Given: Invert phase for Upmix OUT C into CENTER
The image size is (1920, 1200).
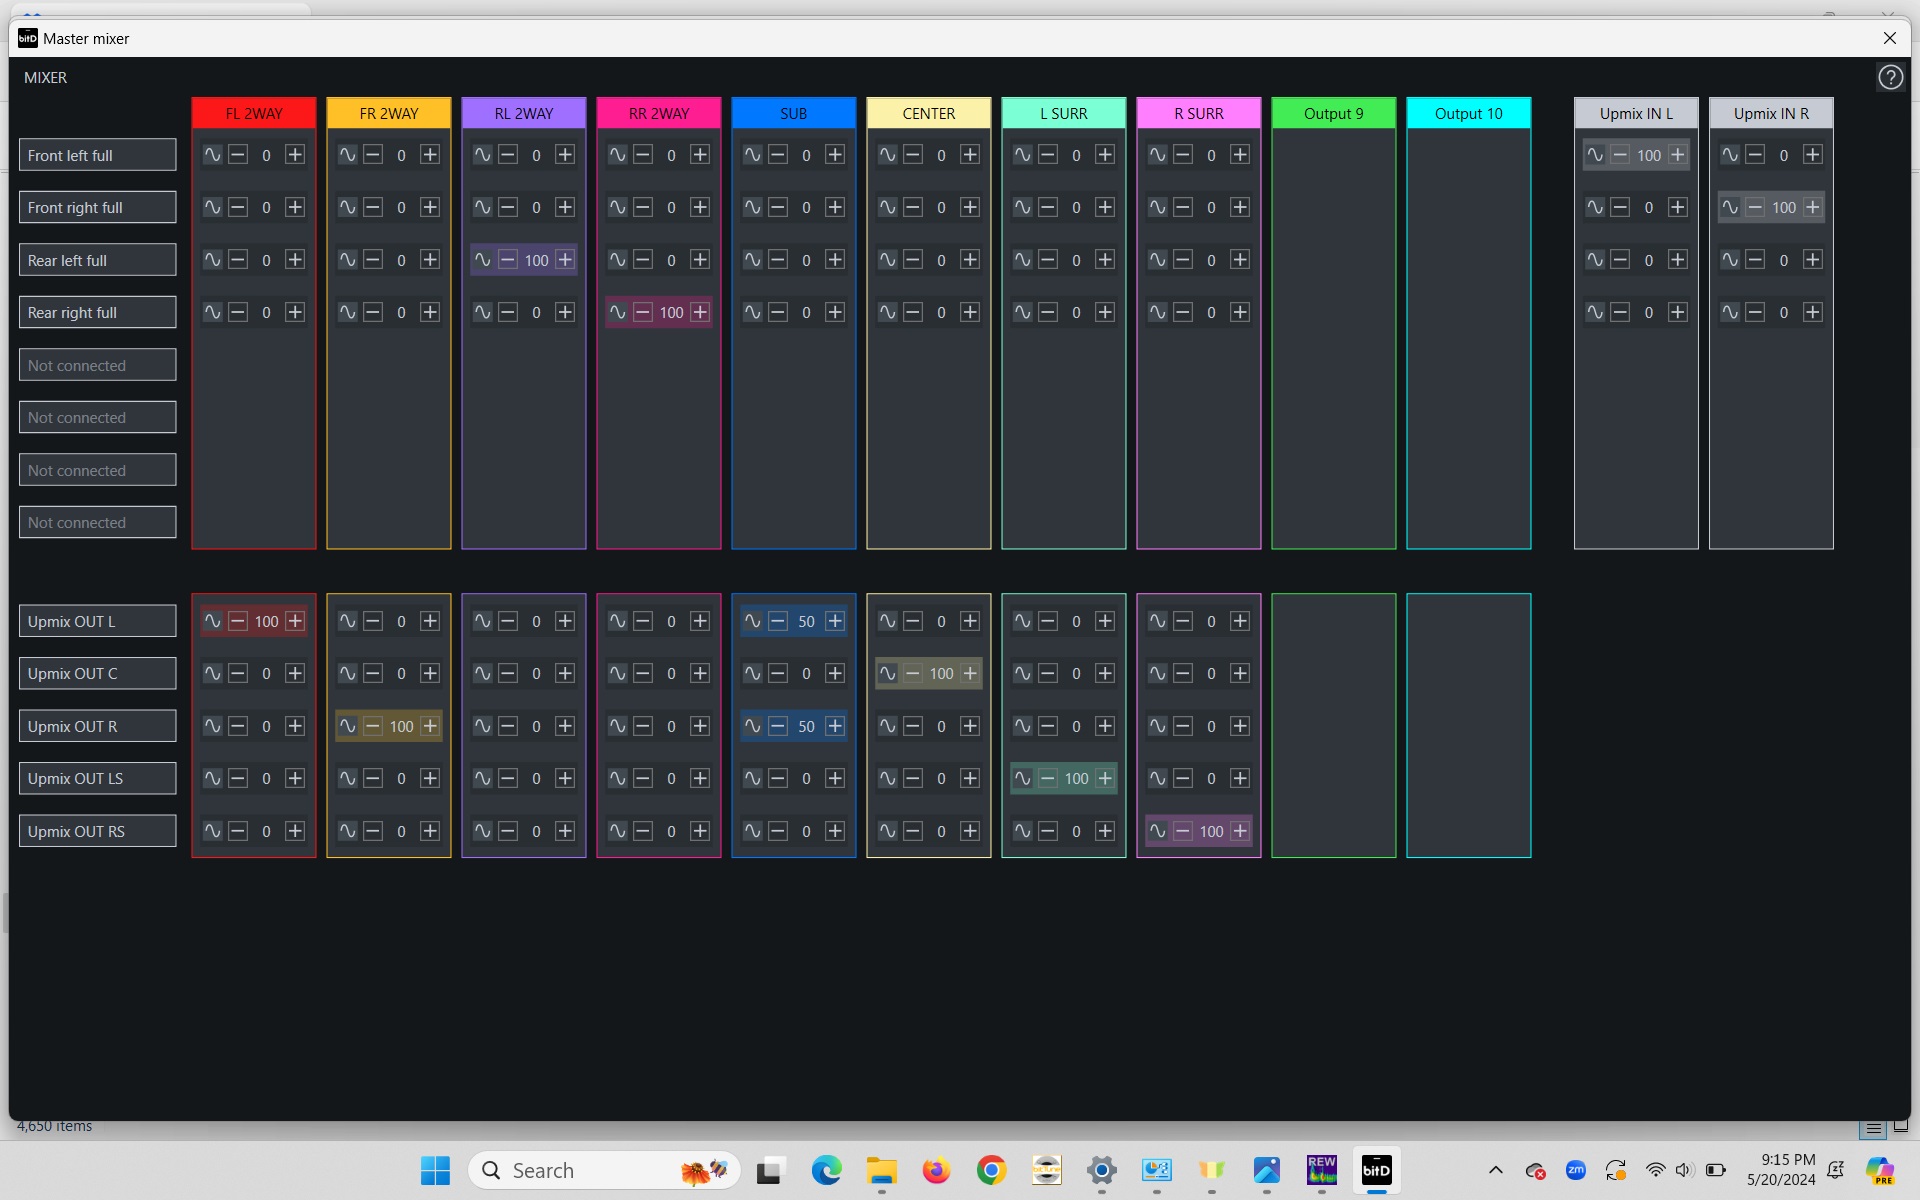Looking at the screenshot, I should [x=887, y=673].
